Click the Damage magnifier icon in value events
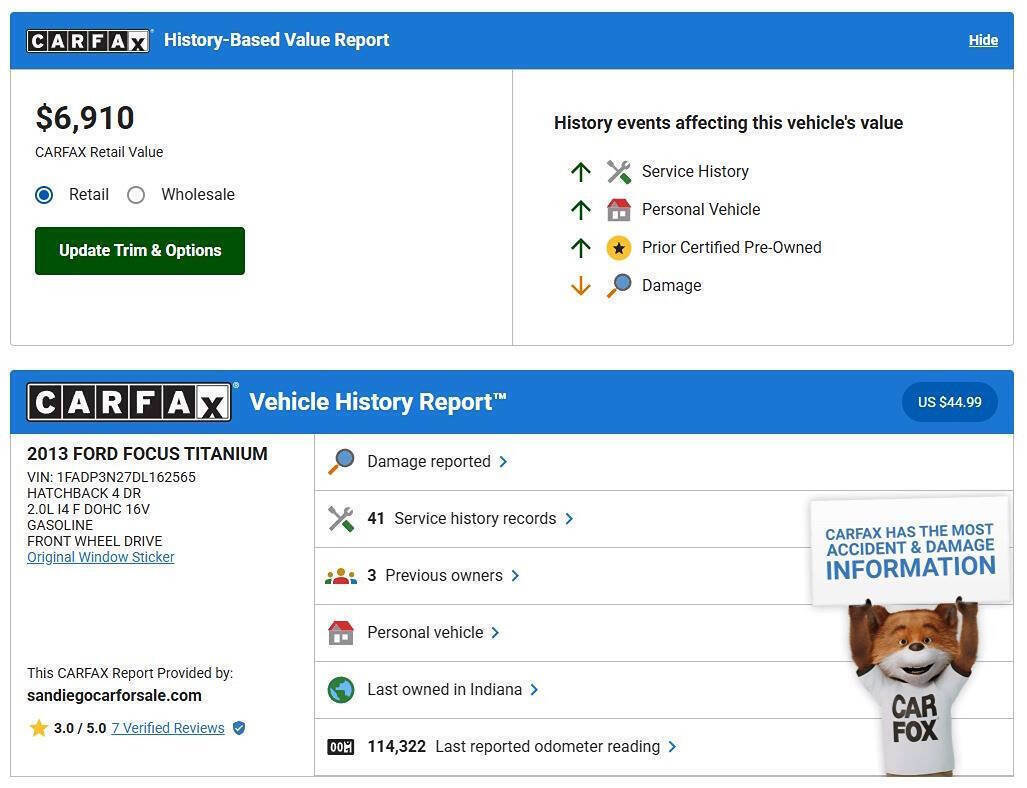This screenshot has width=1027, height=788. point(618,286)
